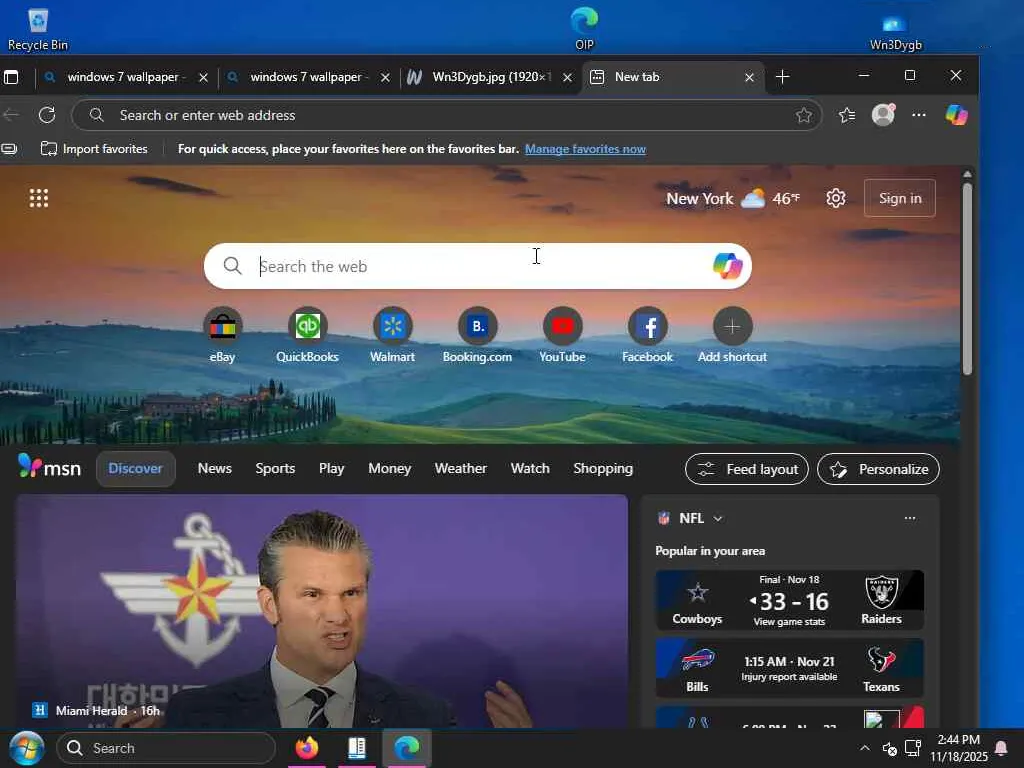Image resolution: width=1024 pixels, height=768 pixels.
Task: Click the page vertical scrollbar
Action: click(x=967, y=279)
